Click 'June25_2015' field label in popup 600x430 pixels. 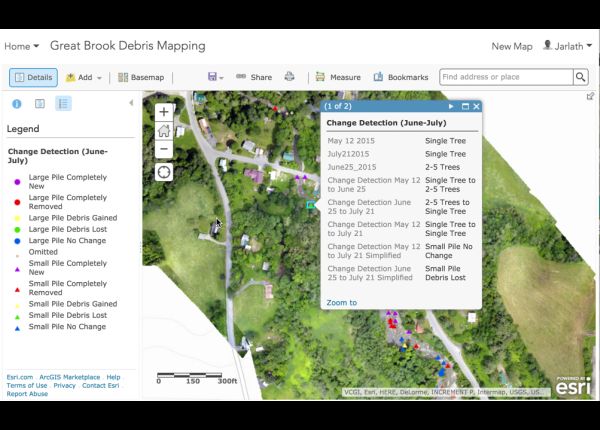tap(352, 167)
